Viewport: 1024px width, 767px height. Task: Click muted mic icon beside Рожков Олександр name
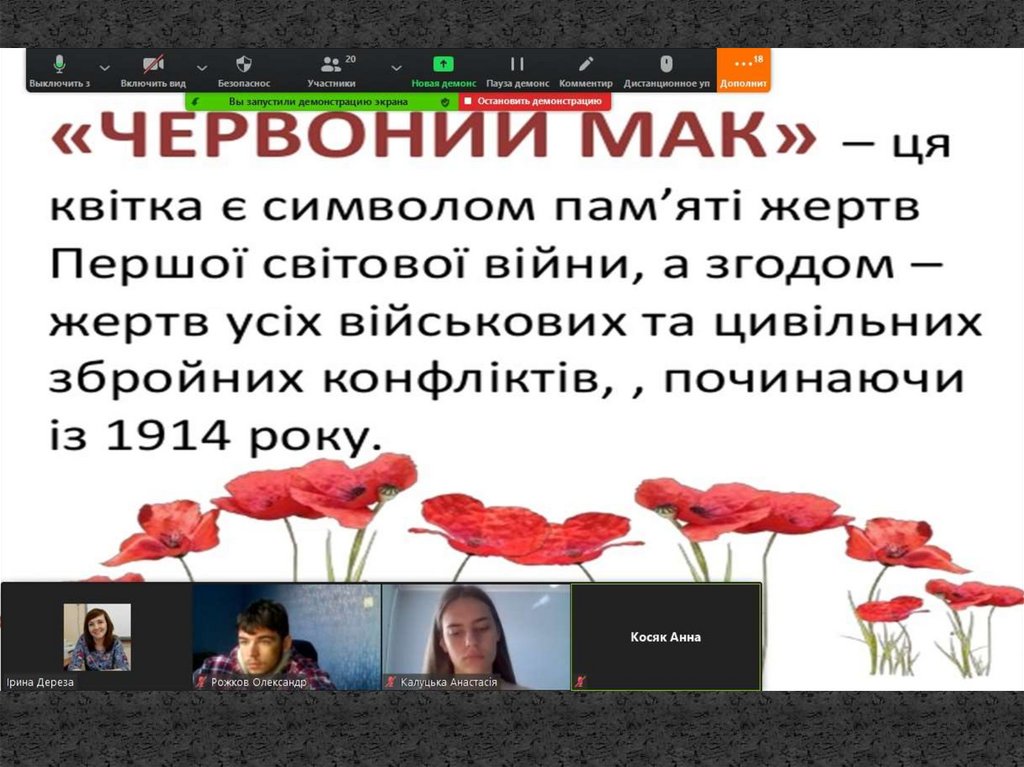(x=201, y=681)
